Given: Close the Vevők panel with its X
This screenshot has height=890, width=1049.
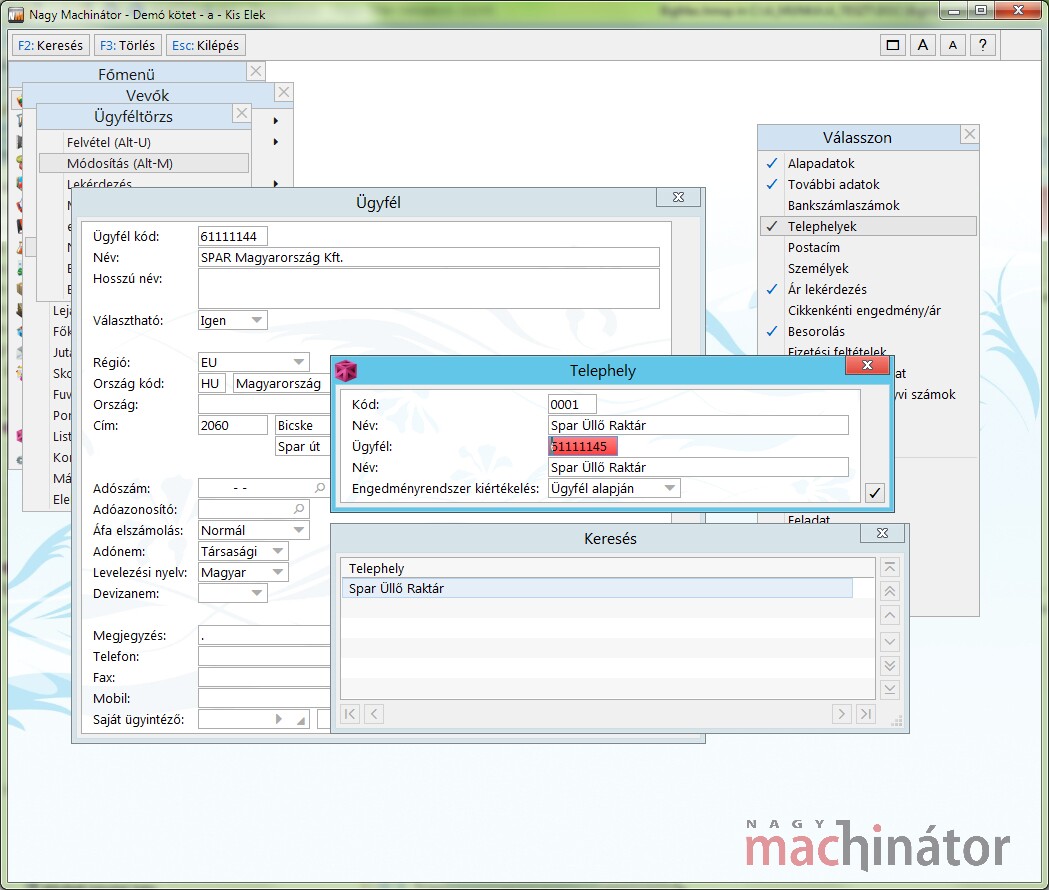Looking at the screenshot, I should tap(284, 92).
